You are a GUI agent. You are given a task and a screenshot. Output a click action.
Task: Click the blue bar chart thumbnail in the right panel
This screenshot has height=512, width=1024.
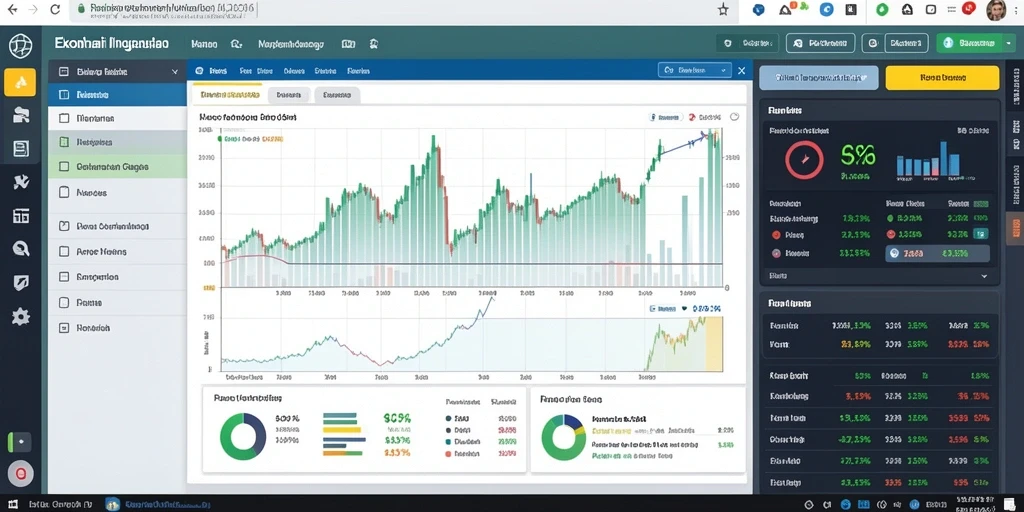click(928, 160)
